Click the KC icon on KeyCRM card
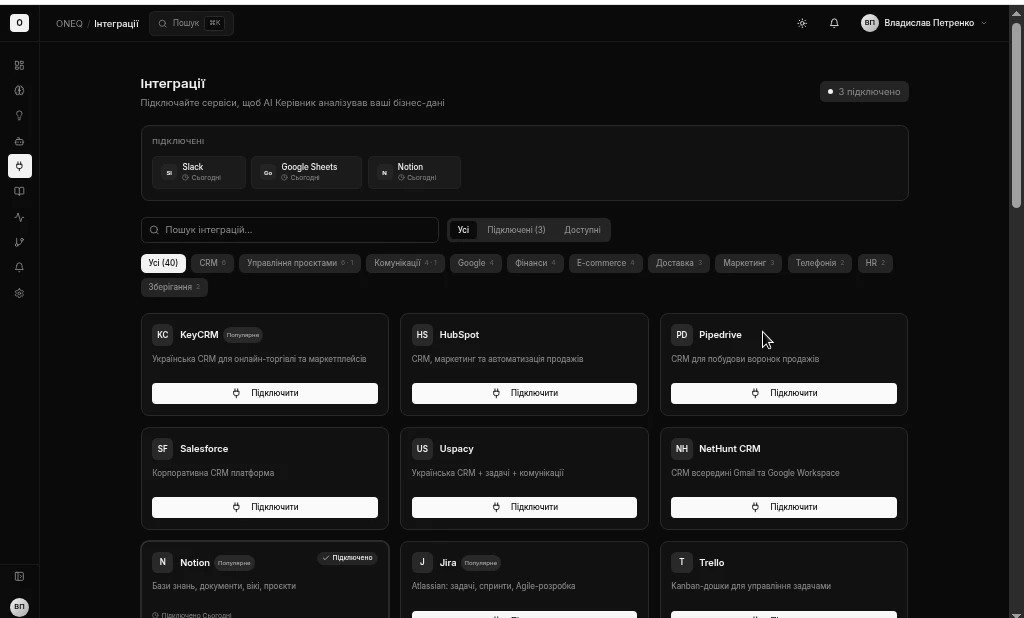Image resolution: width=1024 pixels, height=618 pixels. 163,334
